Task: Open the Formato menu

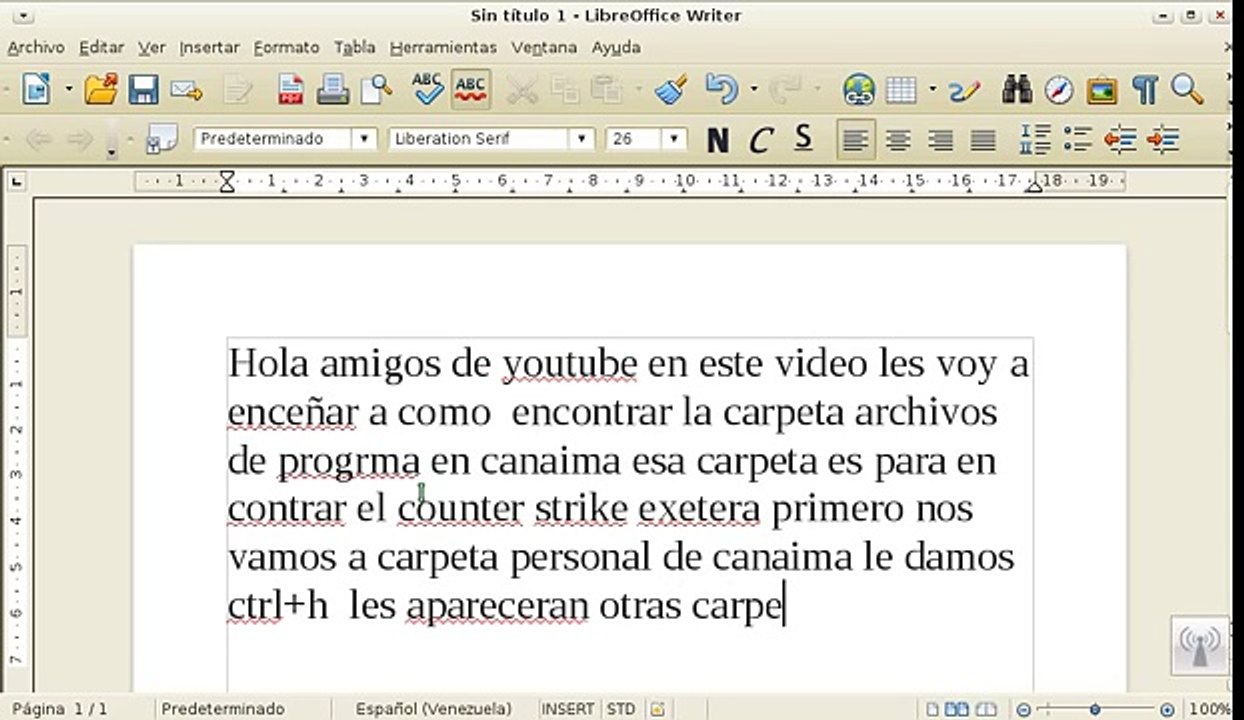Action: tap(286, 47)
